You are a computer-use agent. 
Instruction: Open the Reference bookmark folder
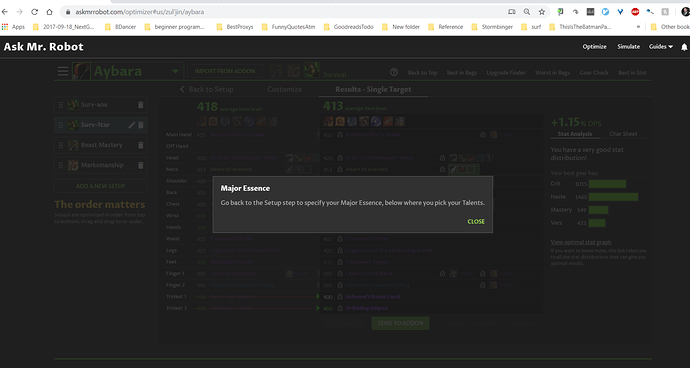coord(445,27)
